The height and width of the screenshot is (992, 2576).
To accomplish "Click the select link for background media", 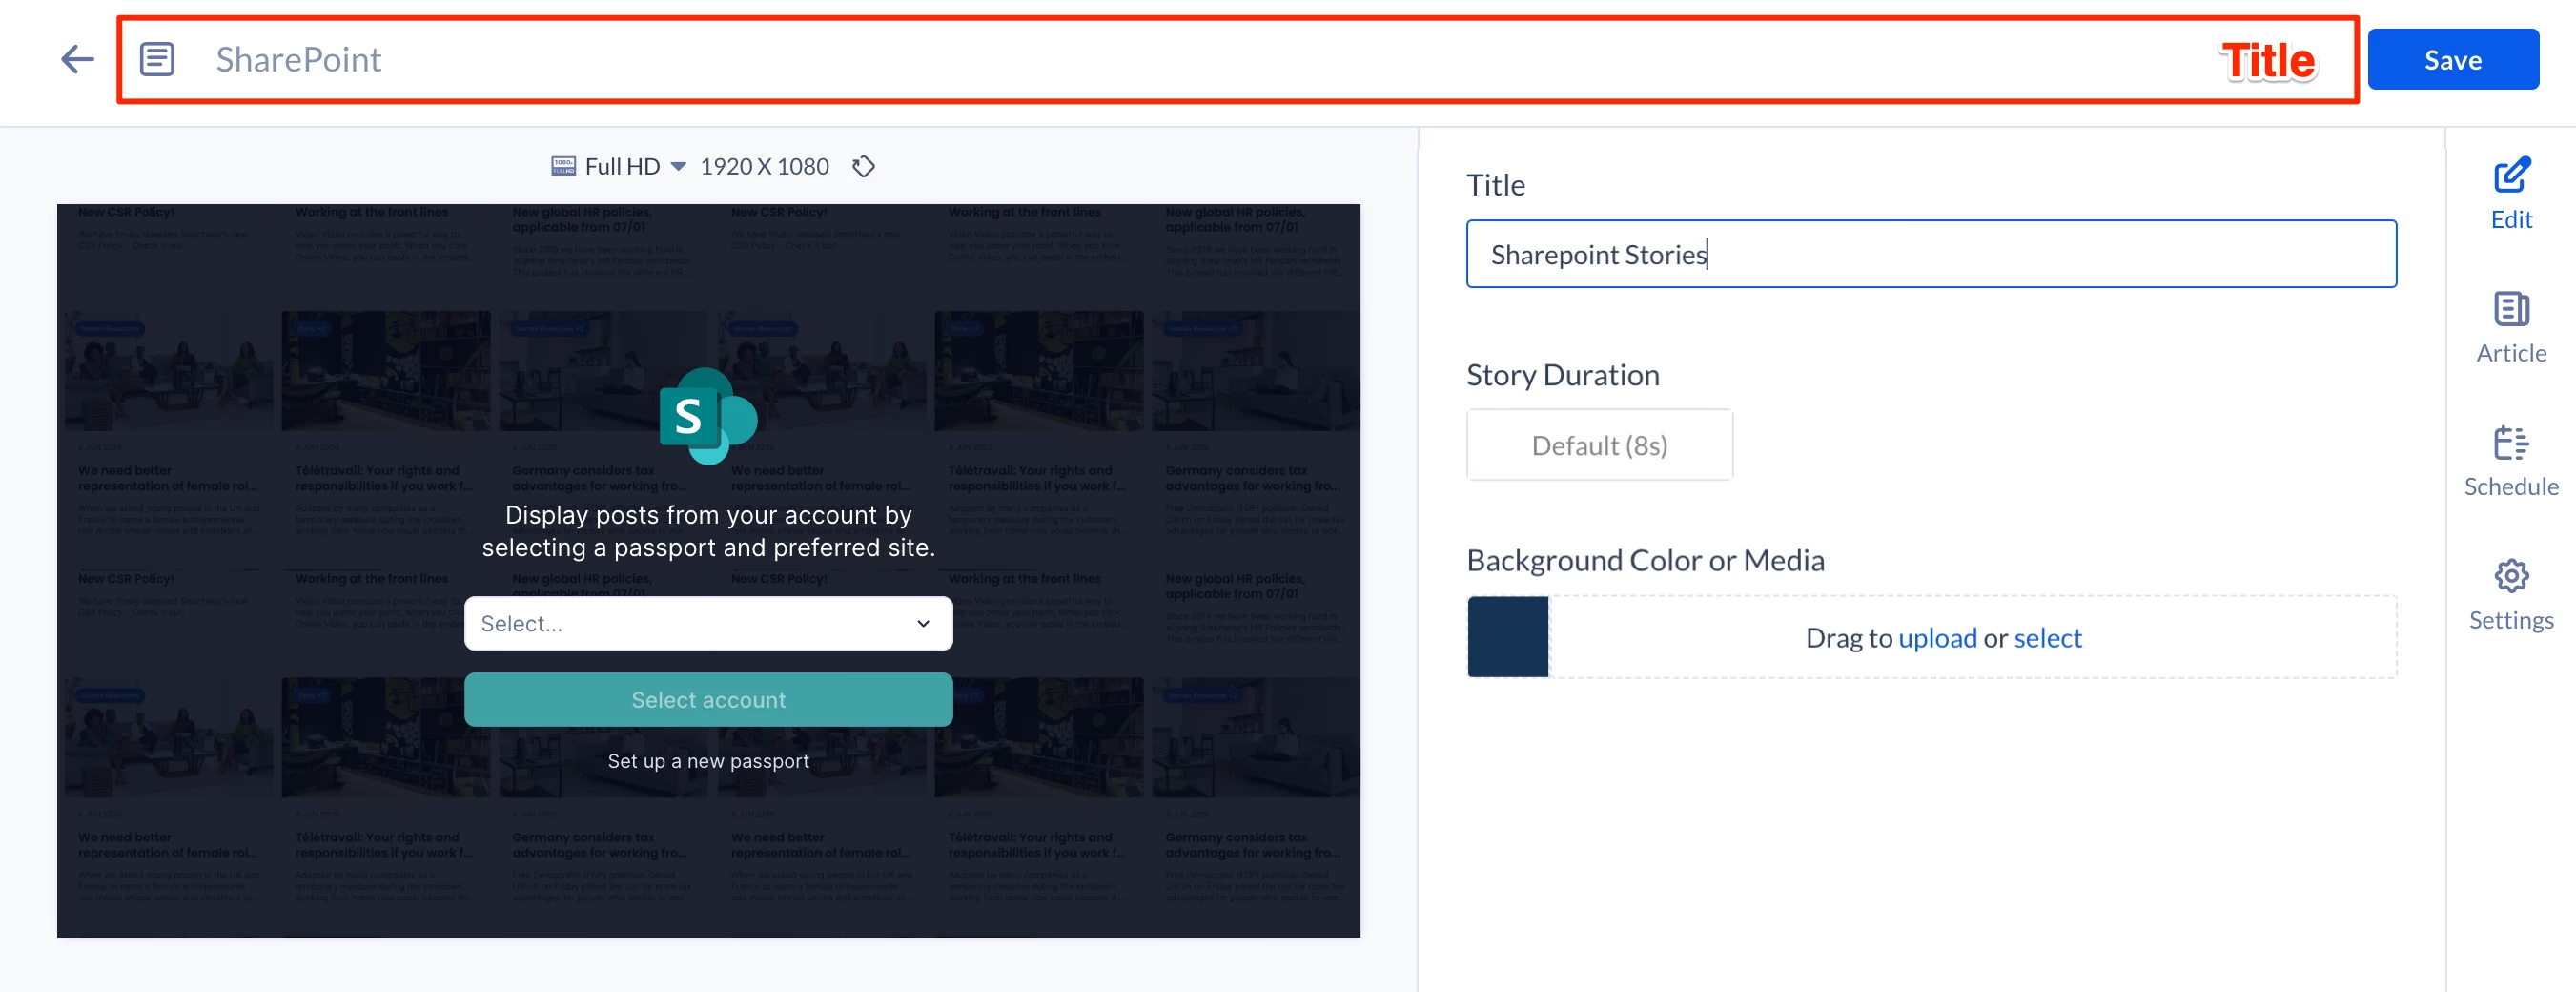I will click(x=2047, y=638).
